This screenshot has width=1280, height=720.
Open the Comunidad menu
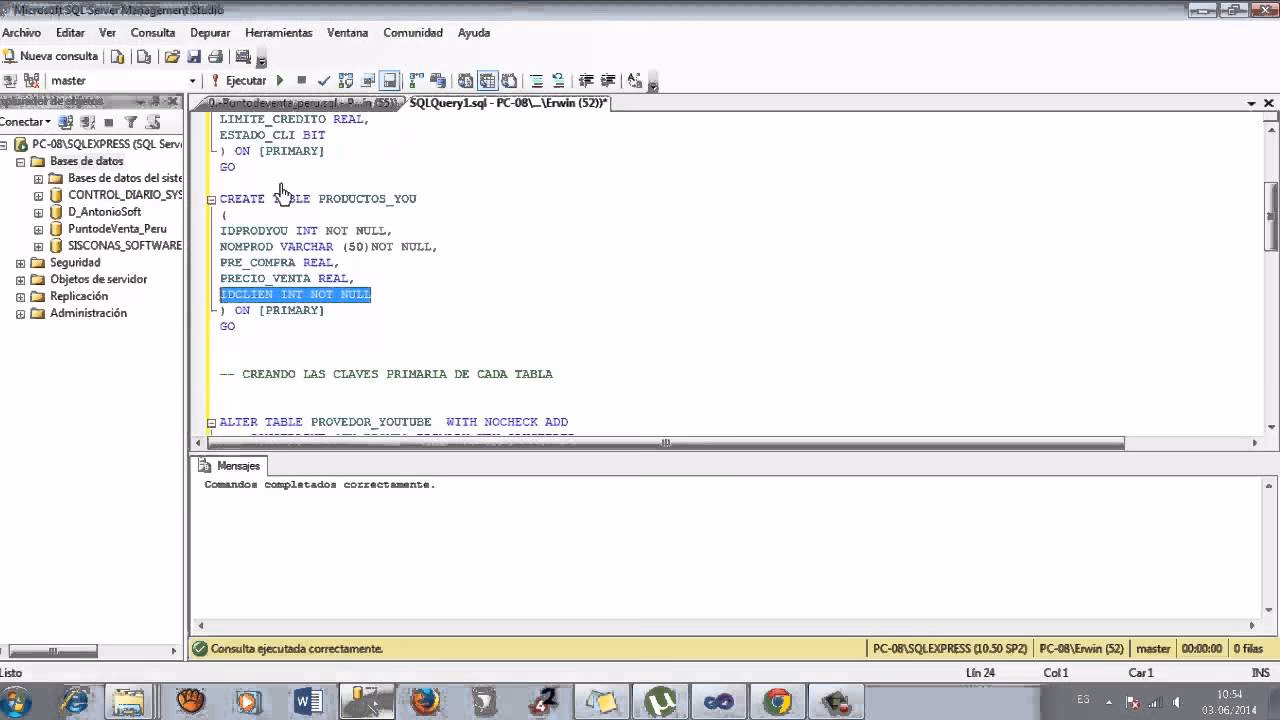pyautogui.click(x=413, y=33)
